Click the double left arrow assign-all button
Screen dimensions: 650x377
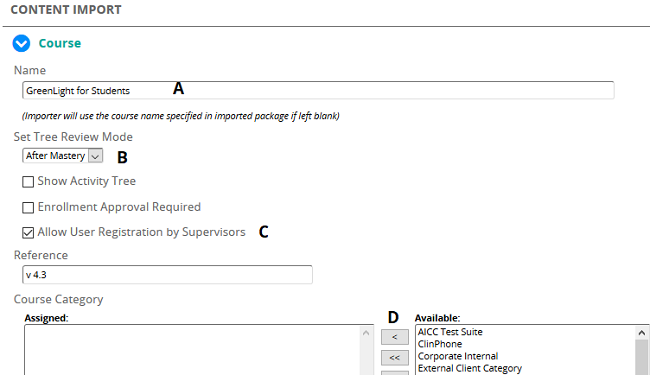point(395,358)
